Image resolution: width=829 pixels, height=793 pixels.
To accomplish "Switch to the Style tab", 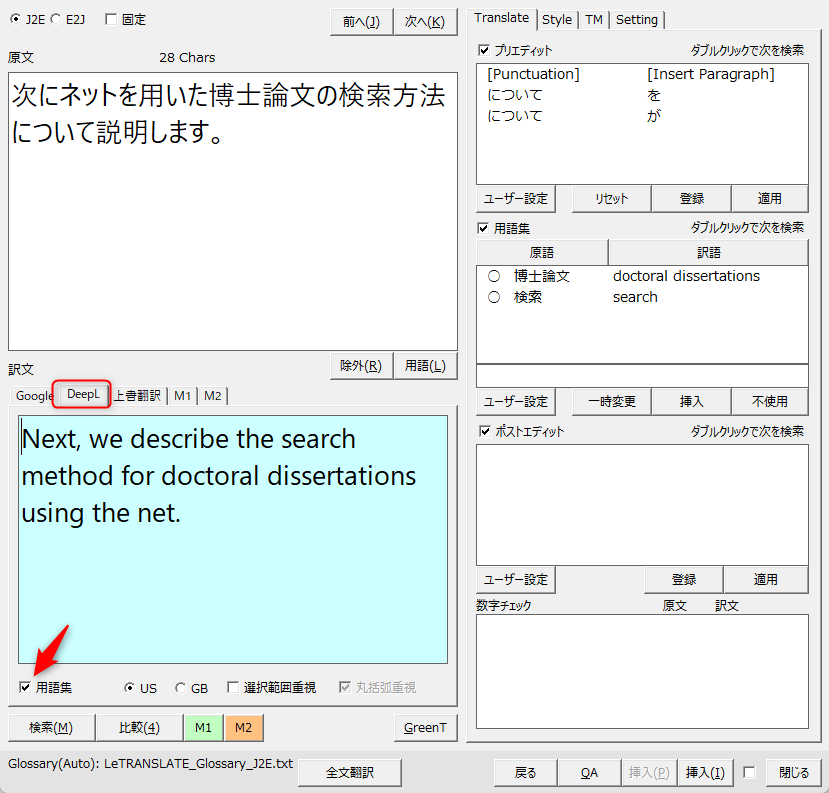I will click(557, 19).
